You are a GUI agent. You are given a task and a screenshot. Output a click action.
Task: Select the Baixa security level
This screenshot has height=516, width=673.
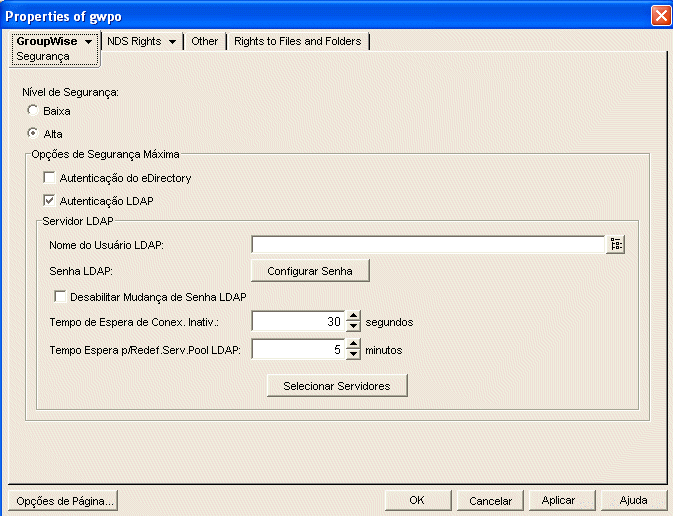pos(33,110)
